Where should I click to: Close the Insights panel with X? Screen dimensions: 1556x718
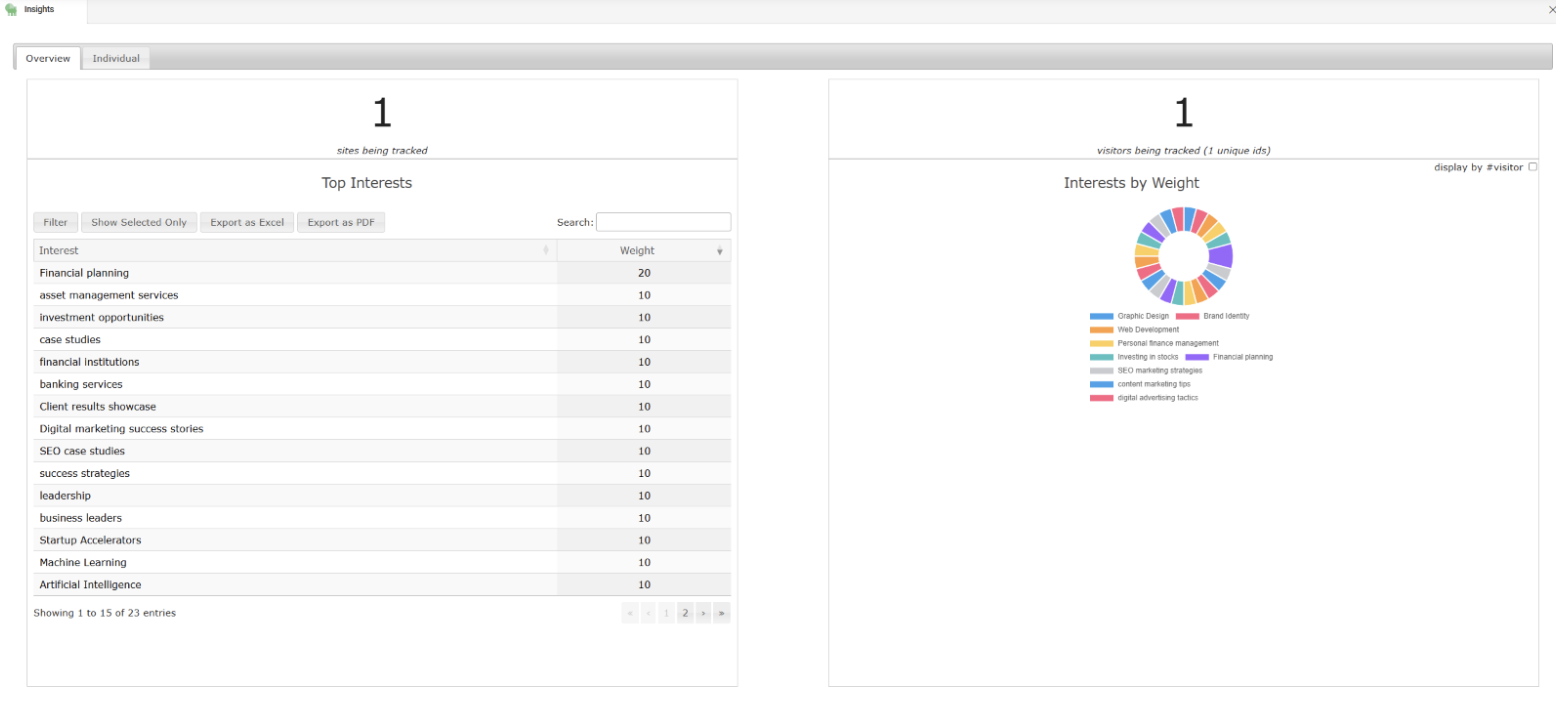(1551, 10)
